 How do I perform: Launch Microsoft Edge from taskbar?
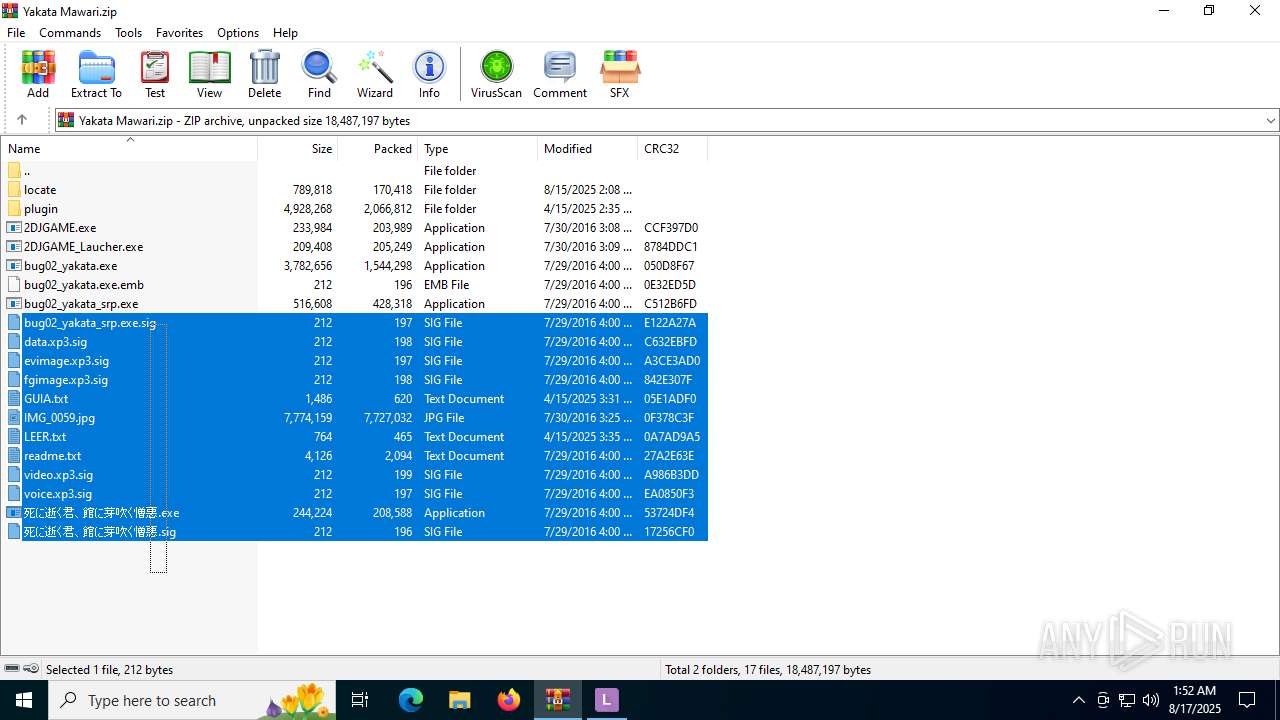tap(411, 700)
